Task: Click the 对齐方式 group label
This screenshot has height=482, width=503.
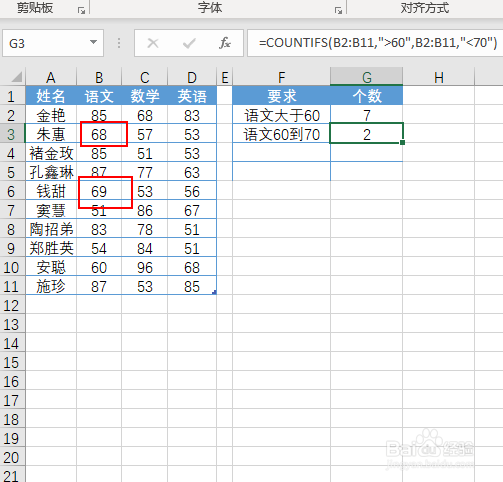Action: click(425, 8)
